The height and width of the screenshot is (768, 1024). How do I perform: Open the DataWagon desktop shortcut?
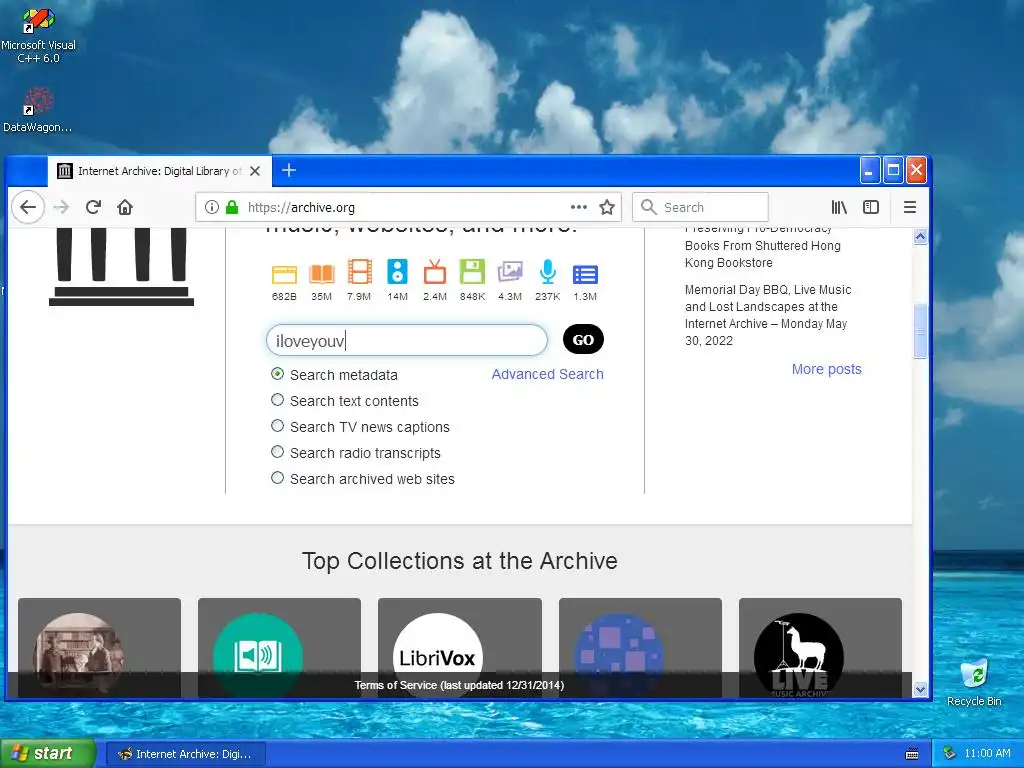click(37, 110)
